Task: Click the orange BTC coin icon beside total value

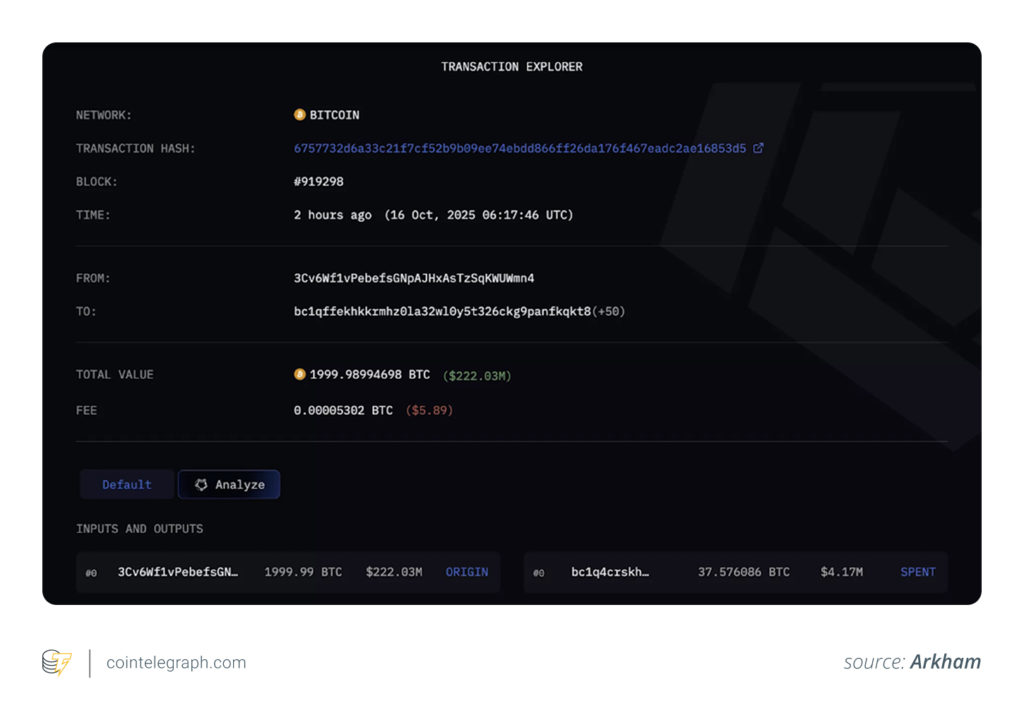Action: coord(299,374)
